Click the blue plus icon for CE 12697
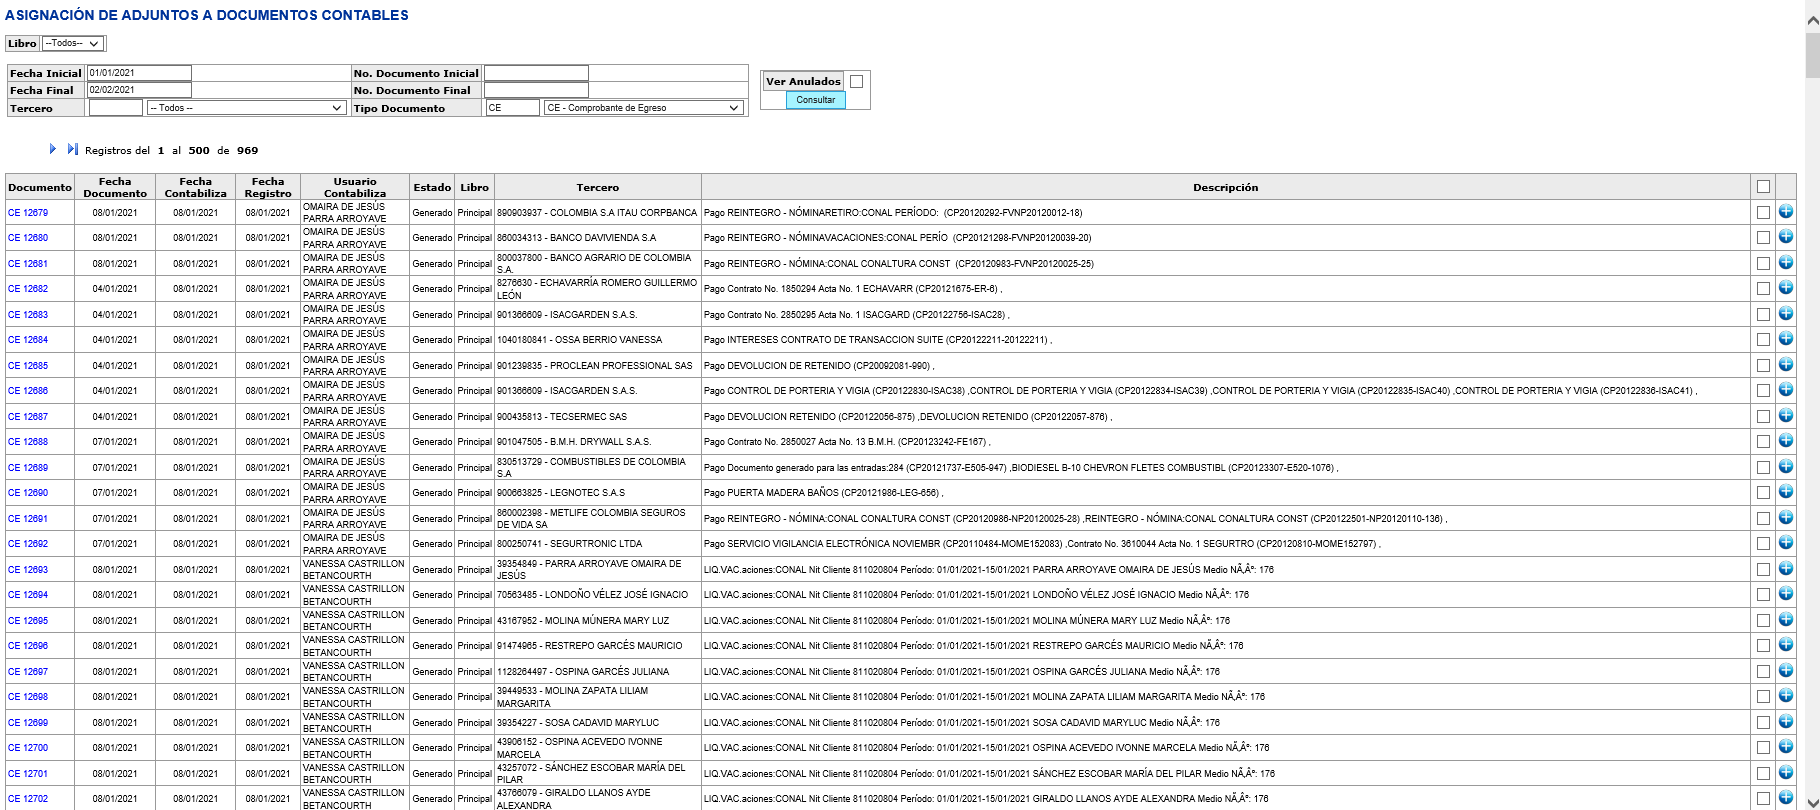The height and width of the screenshot is (810, 1820). pyautogui.click(x=1785, y=671)
